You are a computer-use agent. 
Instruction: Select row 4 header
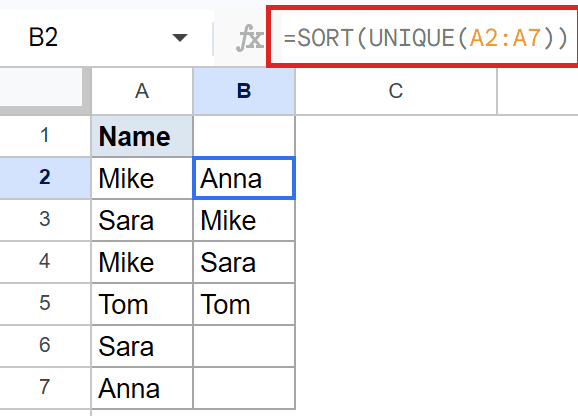pos(45,262)
